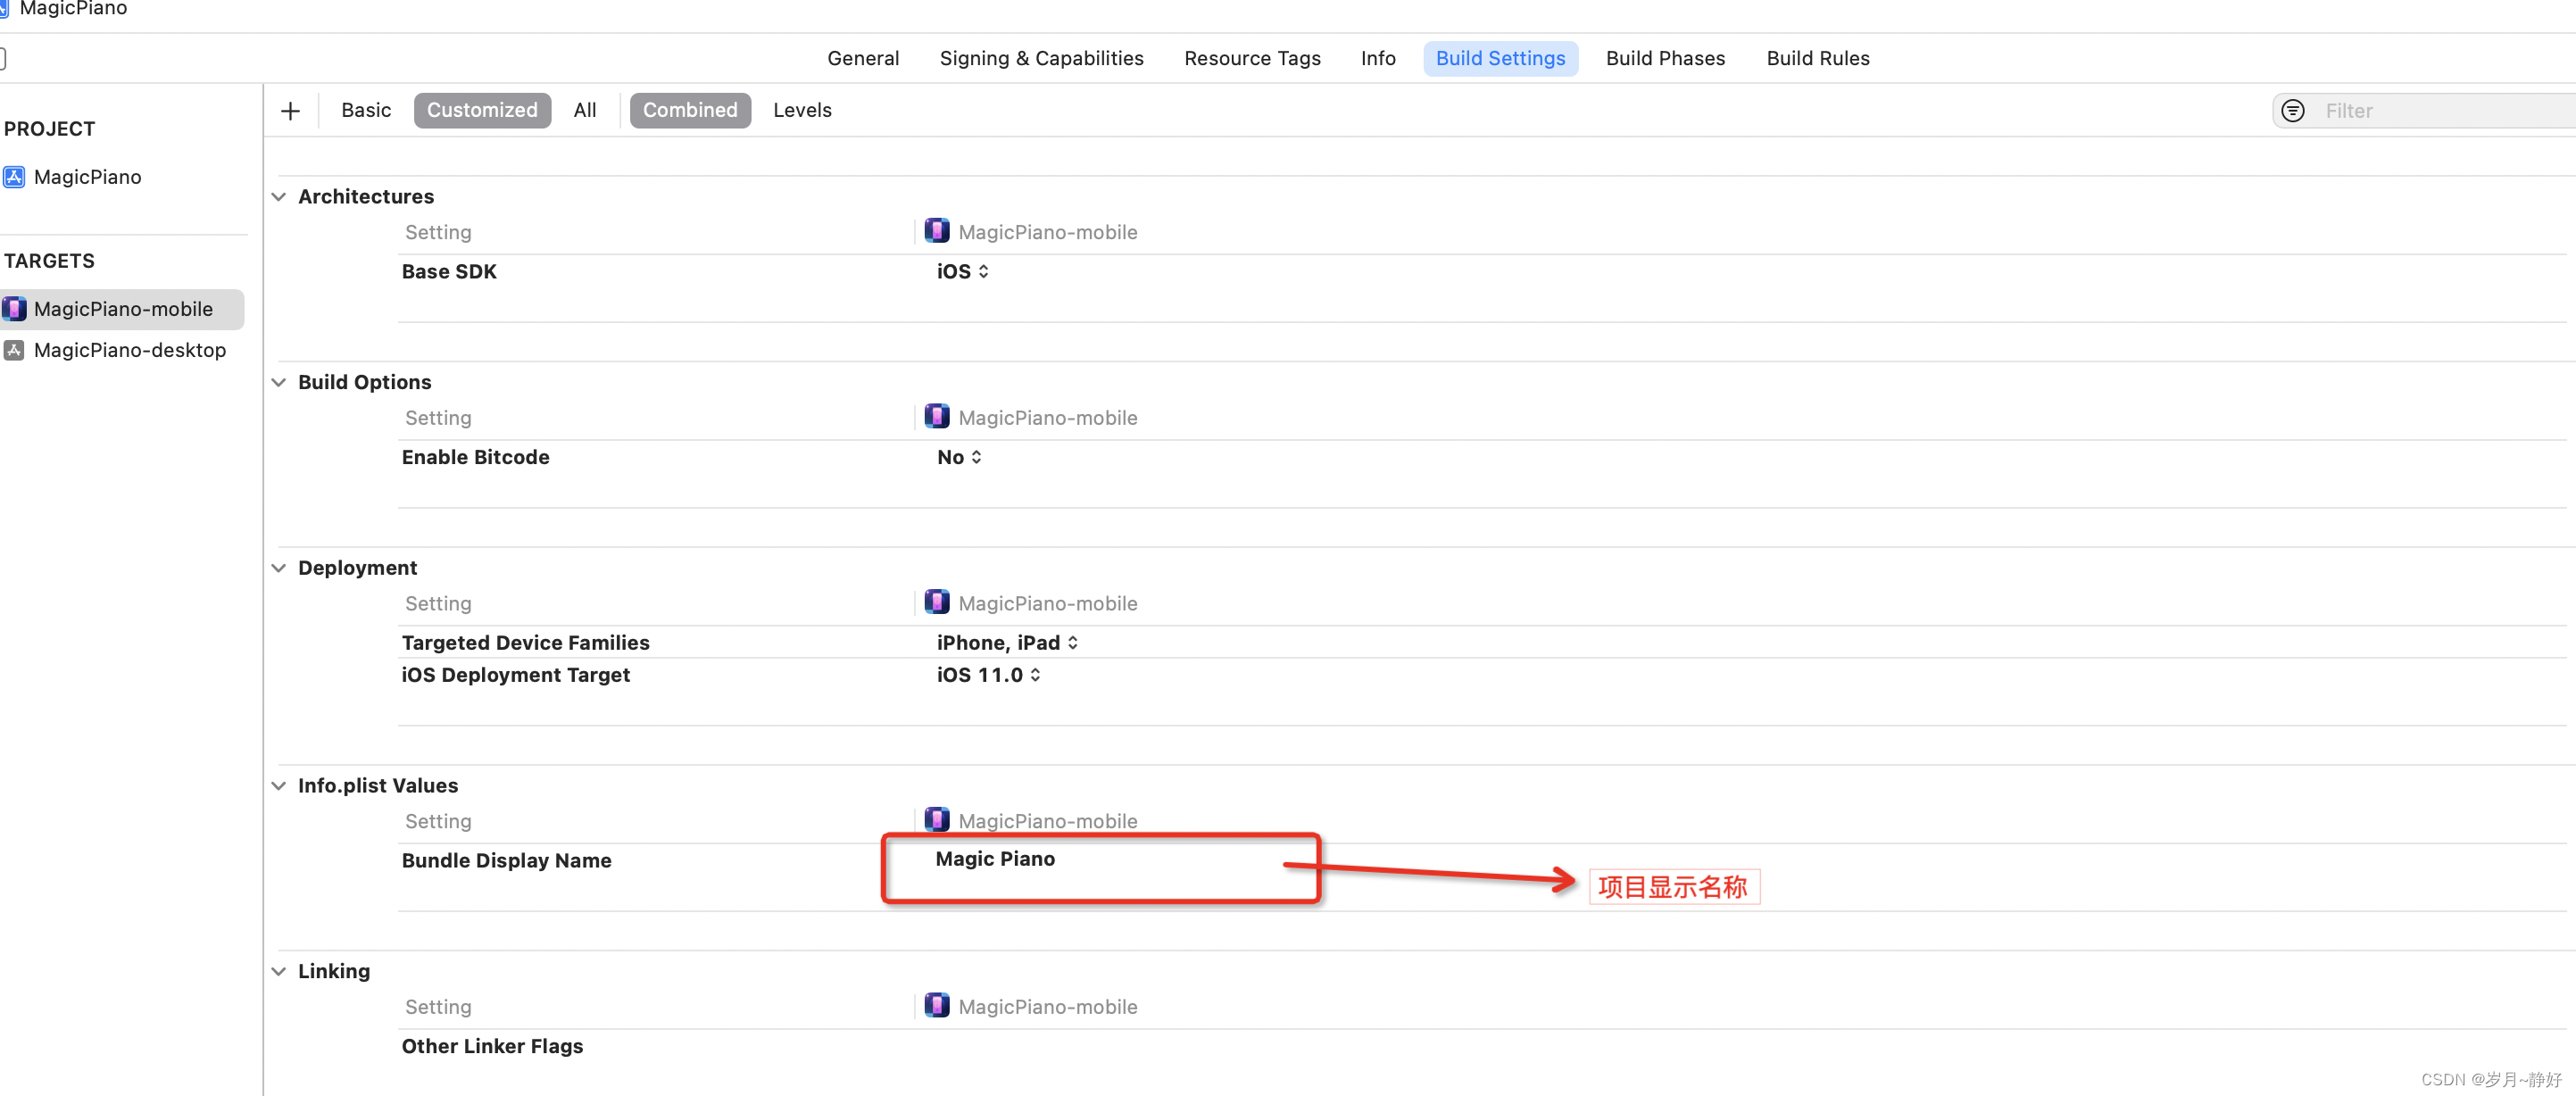
Task: Click the filter icon in search field
Action: coord(2293,110)
